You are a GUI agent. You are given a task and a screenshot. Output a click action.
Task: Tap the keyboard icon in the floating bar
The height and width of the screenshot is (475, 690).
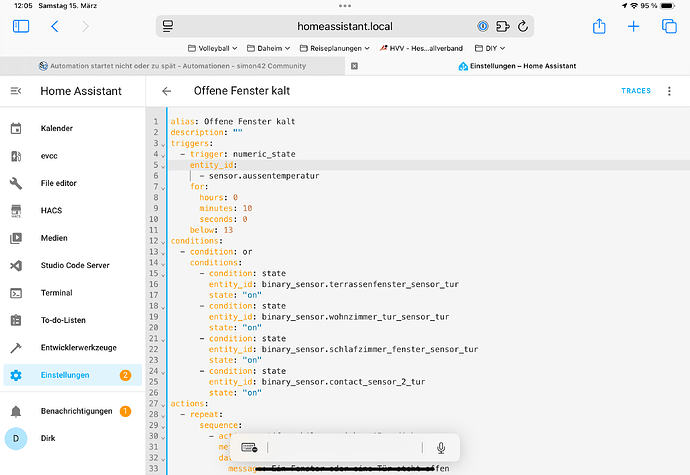[249, 448]
